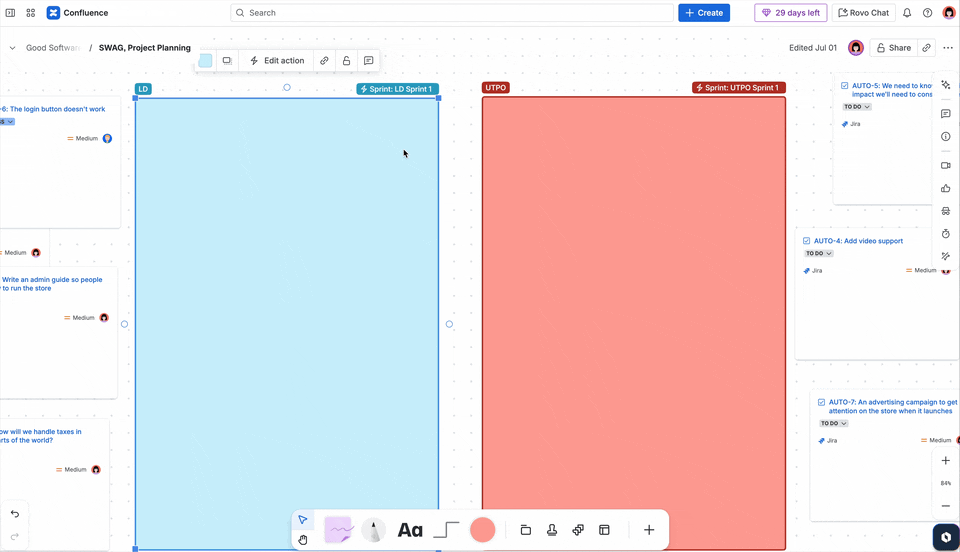Zoom in on the whiteboard
Screen dimensions: 960x552
point(946,460)
